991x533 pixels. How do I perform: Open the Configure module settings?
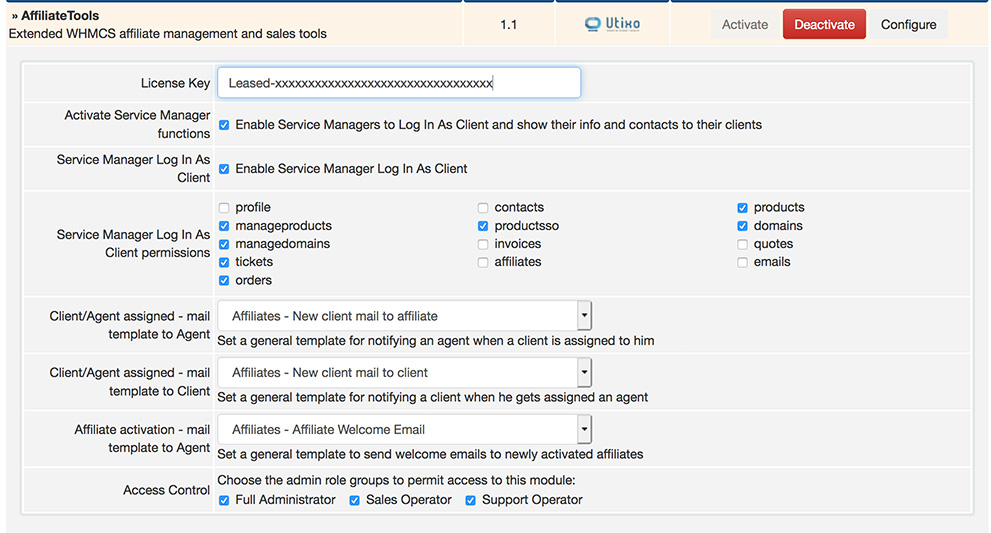908,25
